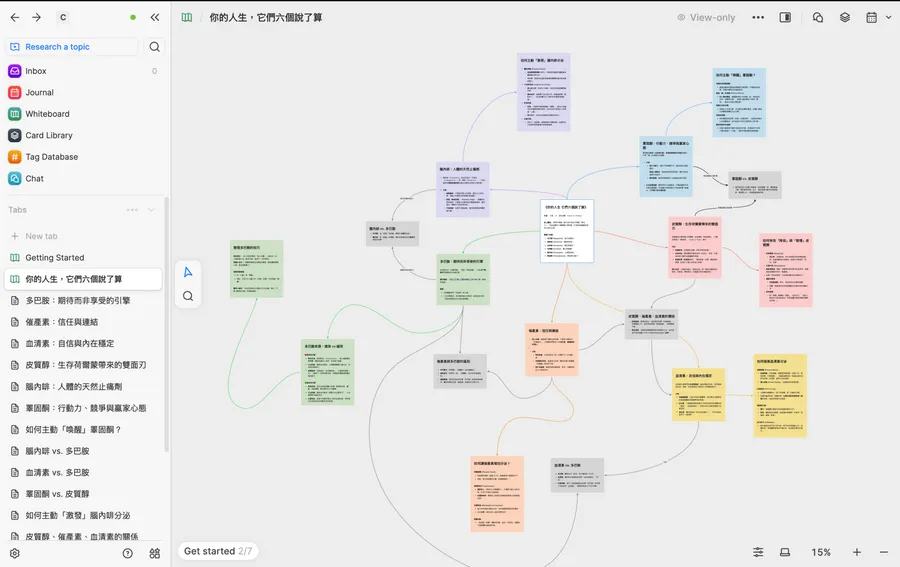Select the arrow pointer tool on canvas
This screenshot has height=567, width=900.
[x=188, y=272]
